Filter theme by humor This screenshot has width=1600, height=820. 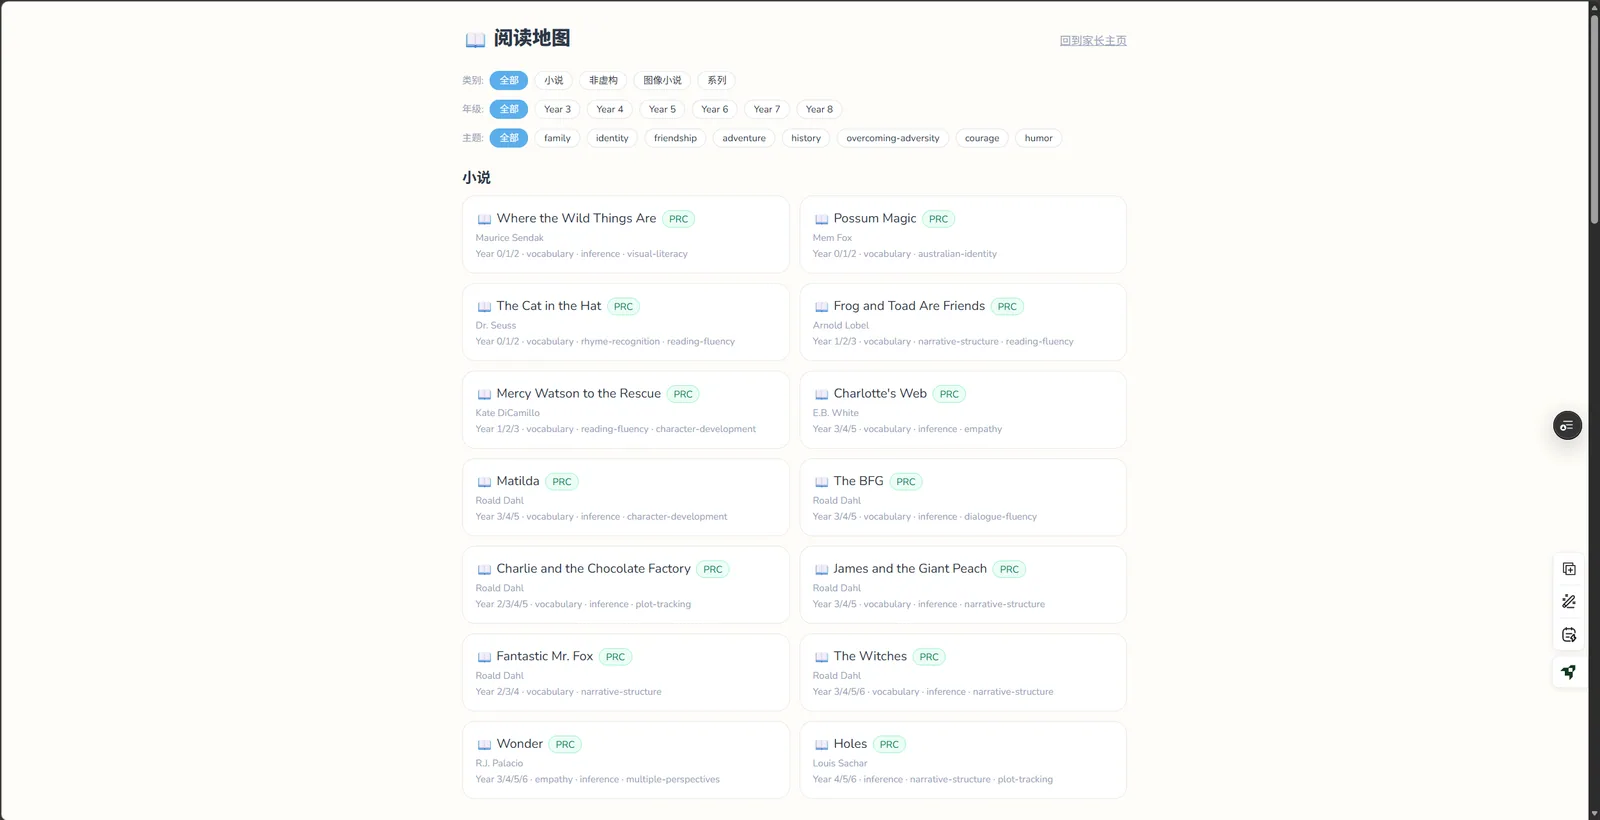[x=1038, y=138]
